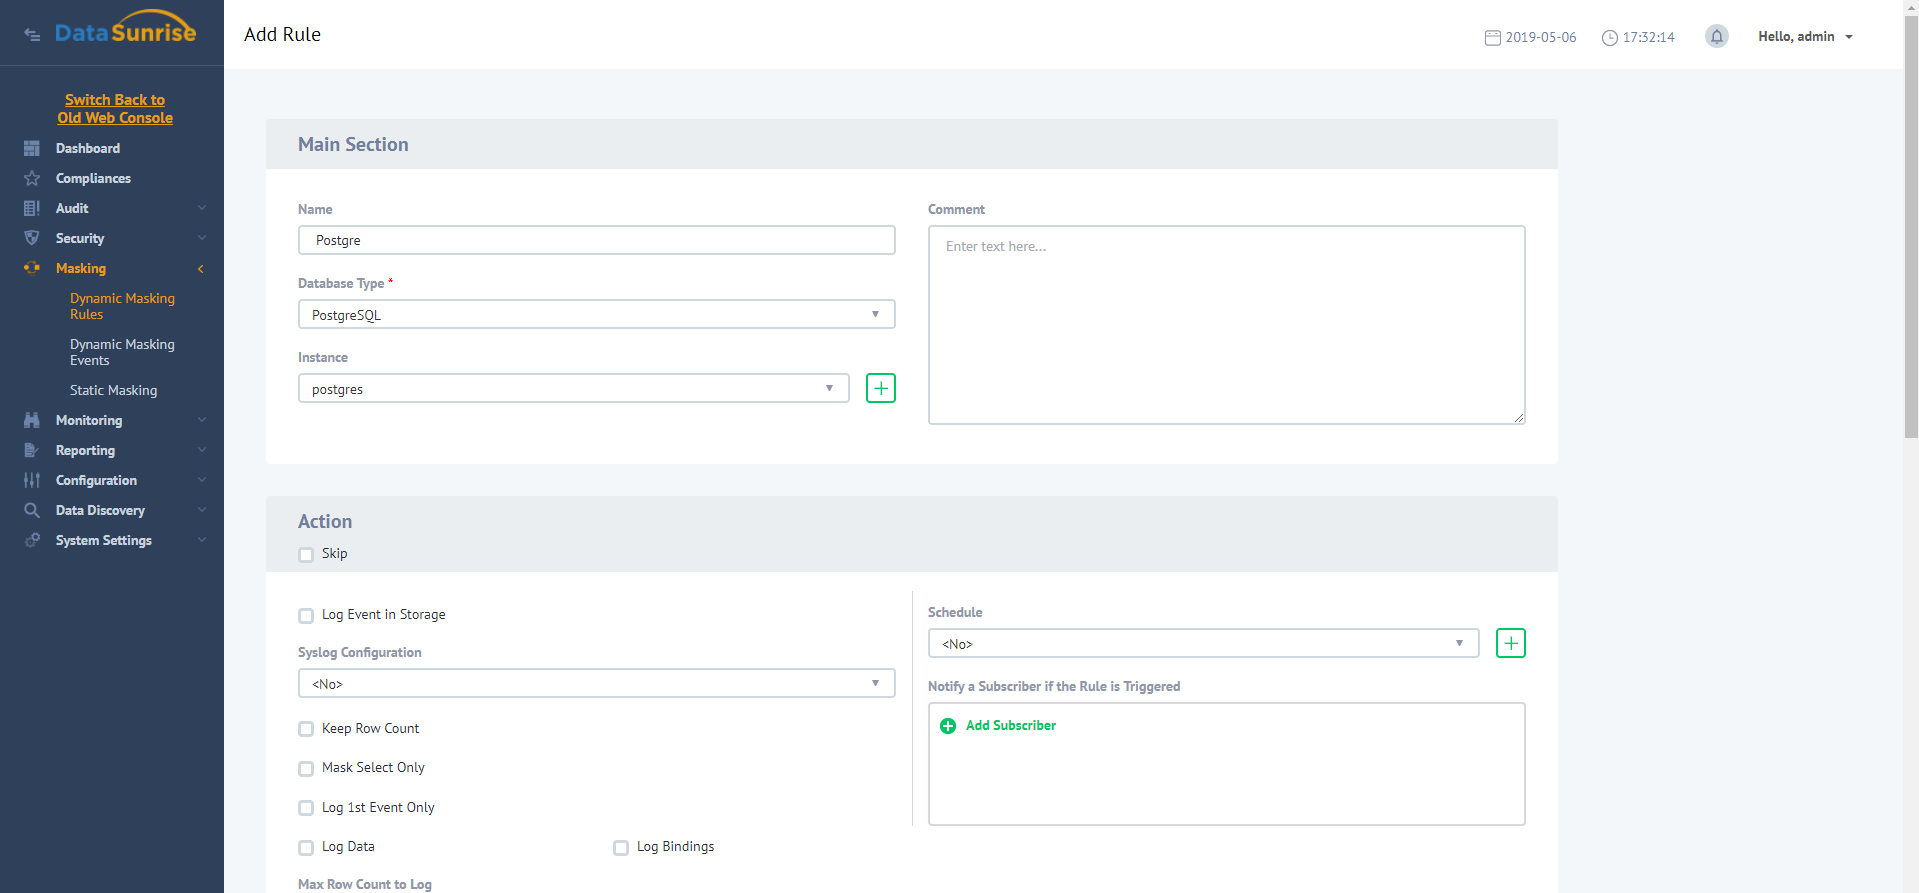Screen dimensions: 1919x893
Task: Open the Syslog Configuration dropdown
Action: 596,683
